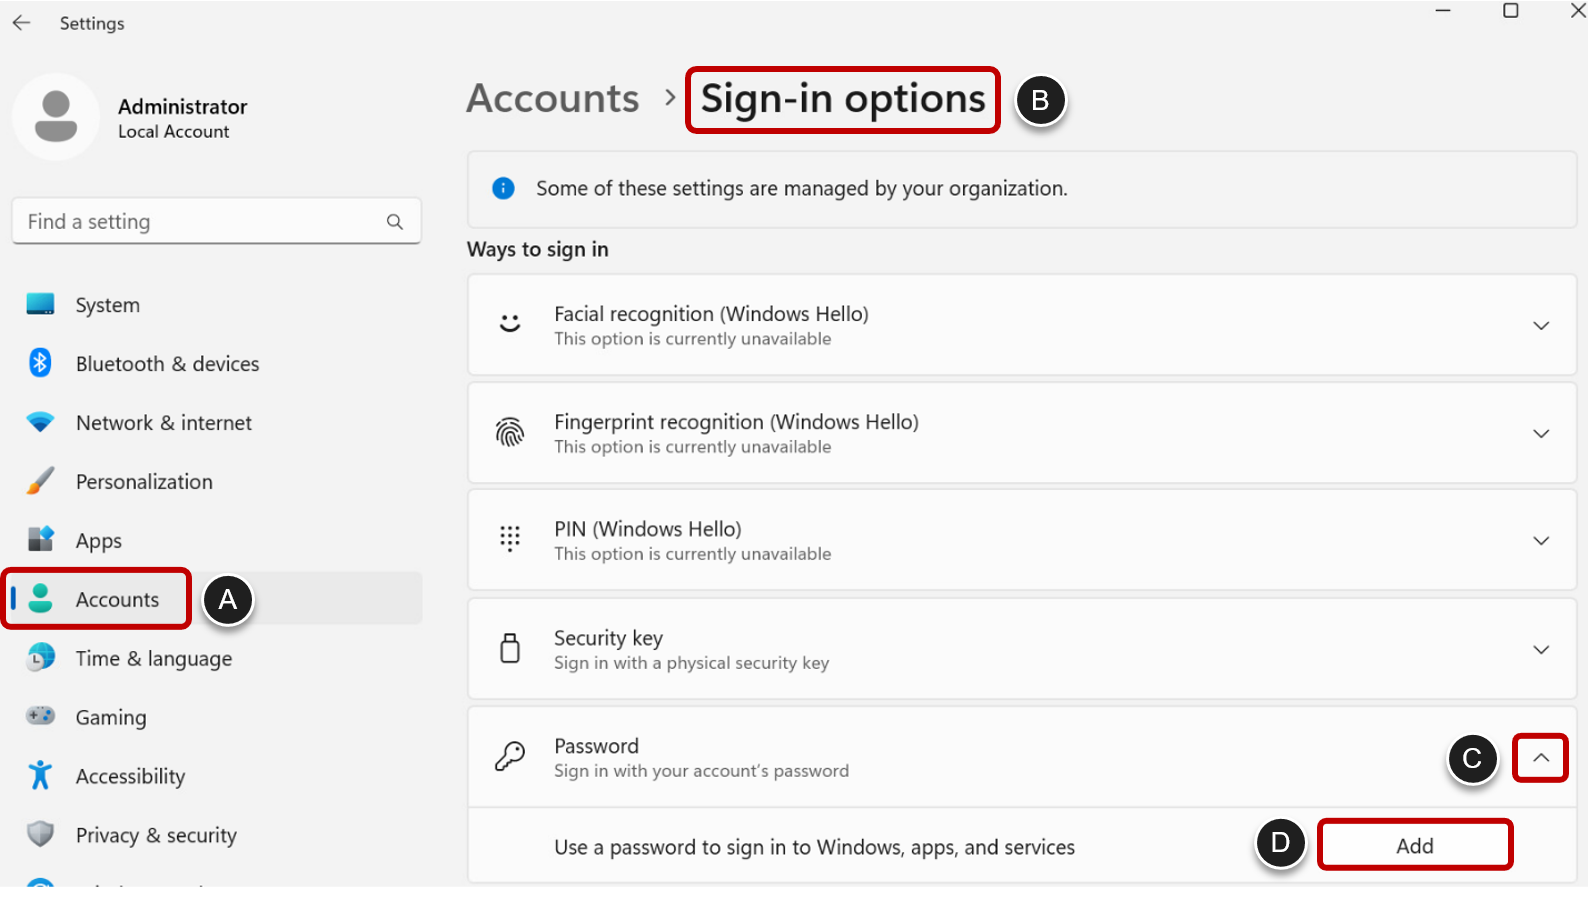Open Privacy & security label
1588x908 pixels.
[x=157, y=836]
